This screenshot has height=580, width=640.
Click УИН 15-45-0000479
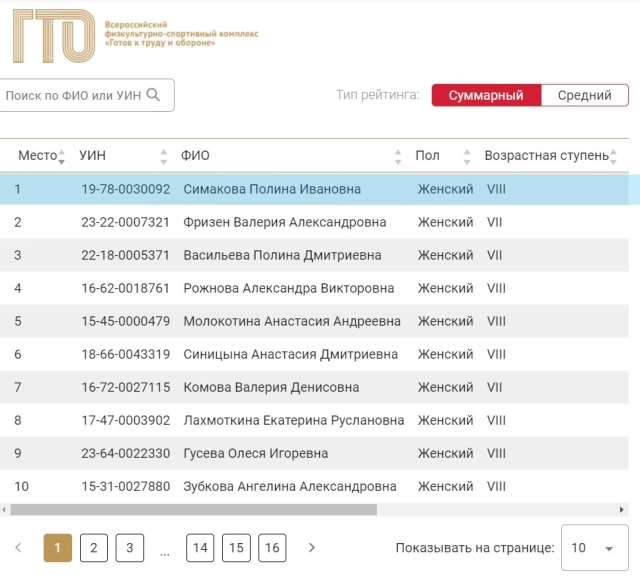click(x=125, y=321)
